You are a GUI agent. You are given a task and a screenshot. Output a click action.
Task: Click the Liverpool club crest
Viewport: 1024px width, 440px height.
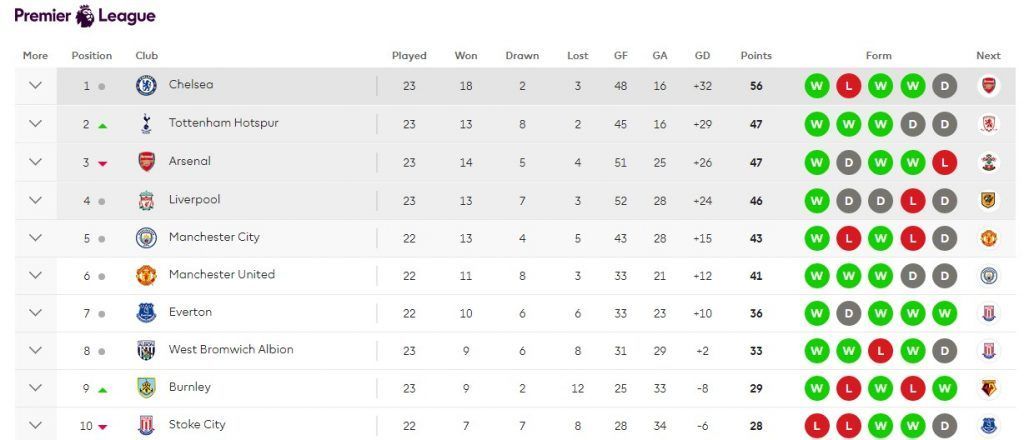146,200
